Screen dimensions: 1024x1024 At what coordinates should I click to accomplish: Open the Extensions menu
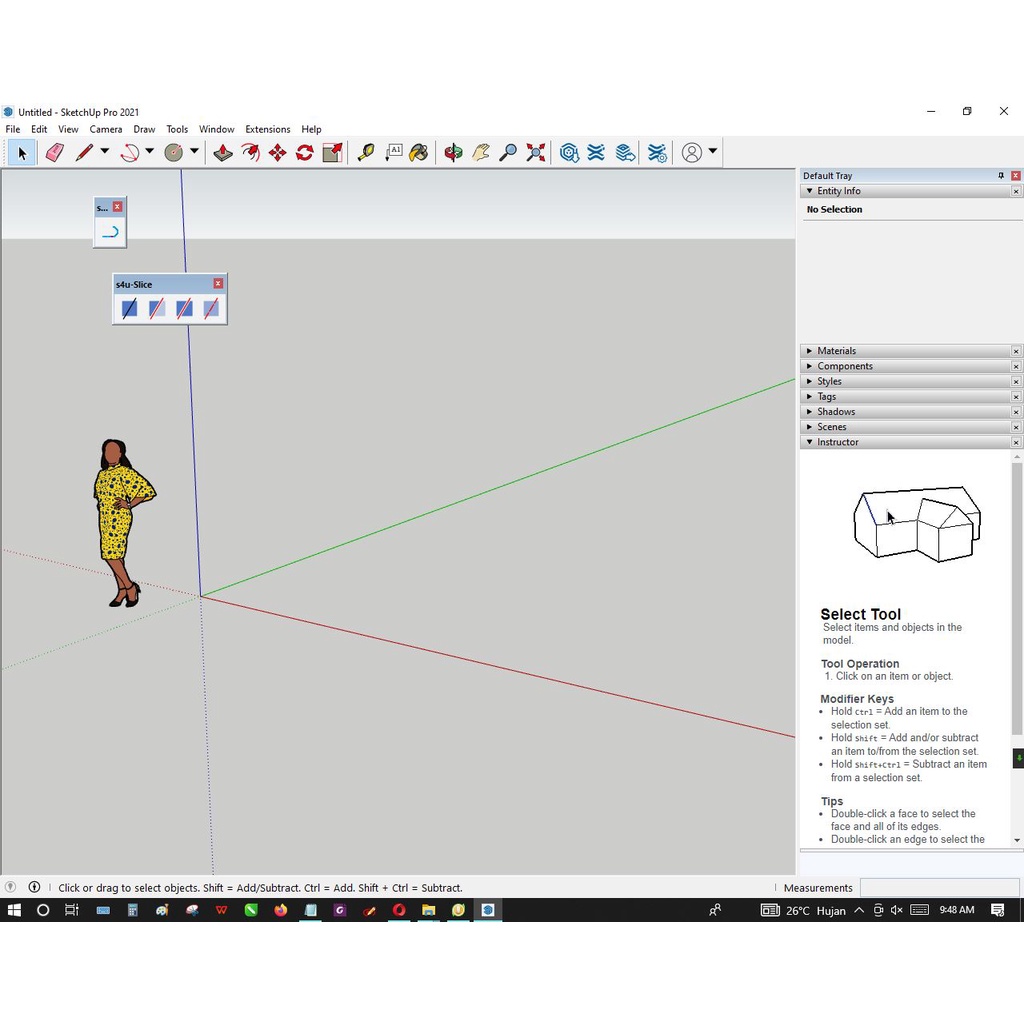click(x=267, y=129)
